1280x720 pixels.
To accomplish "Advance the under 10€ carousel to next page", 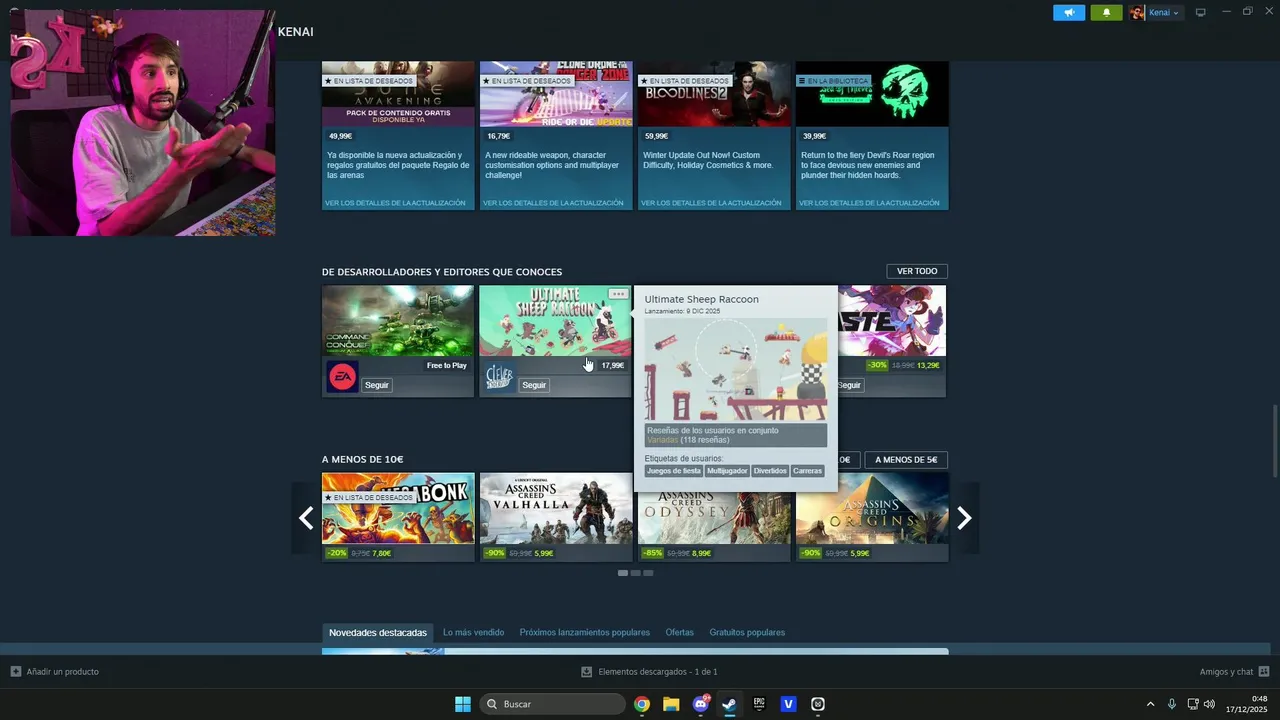I will (964, 518).
